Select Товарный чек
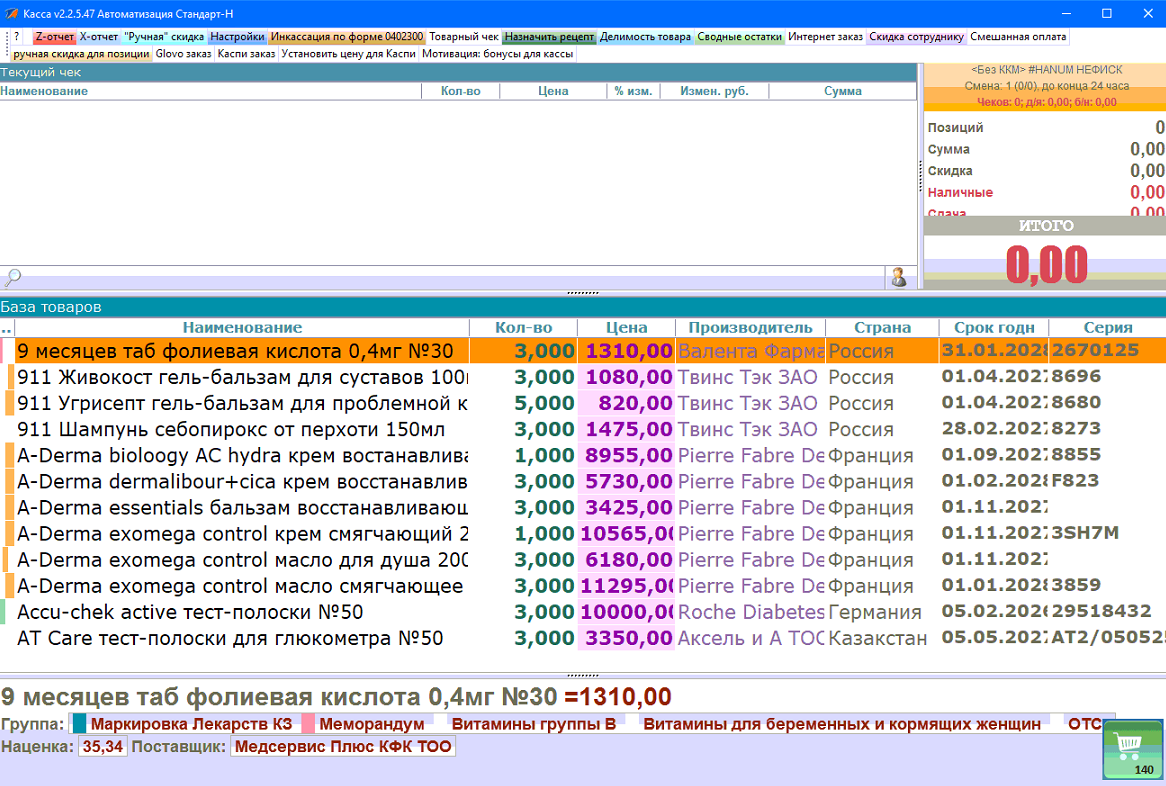The height and width of the screenshot is (786, 1166). (464, 36)
